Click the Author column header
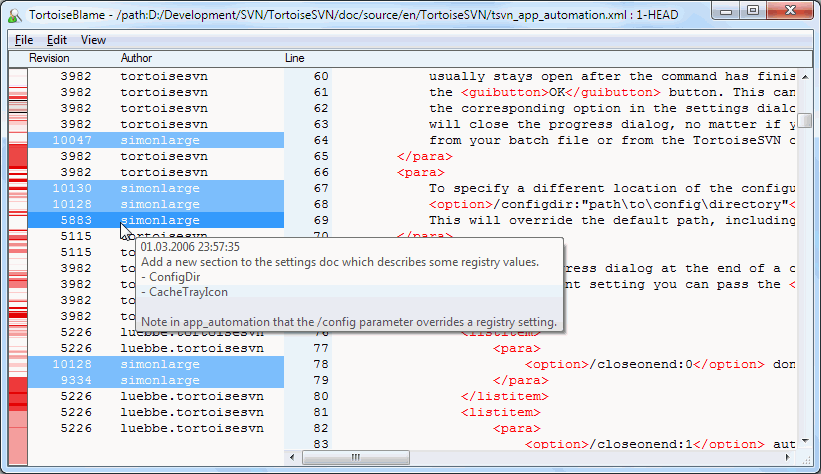The width and height of the screenshot is (821, 474). 136,59
